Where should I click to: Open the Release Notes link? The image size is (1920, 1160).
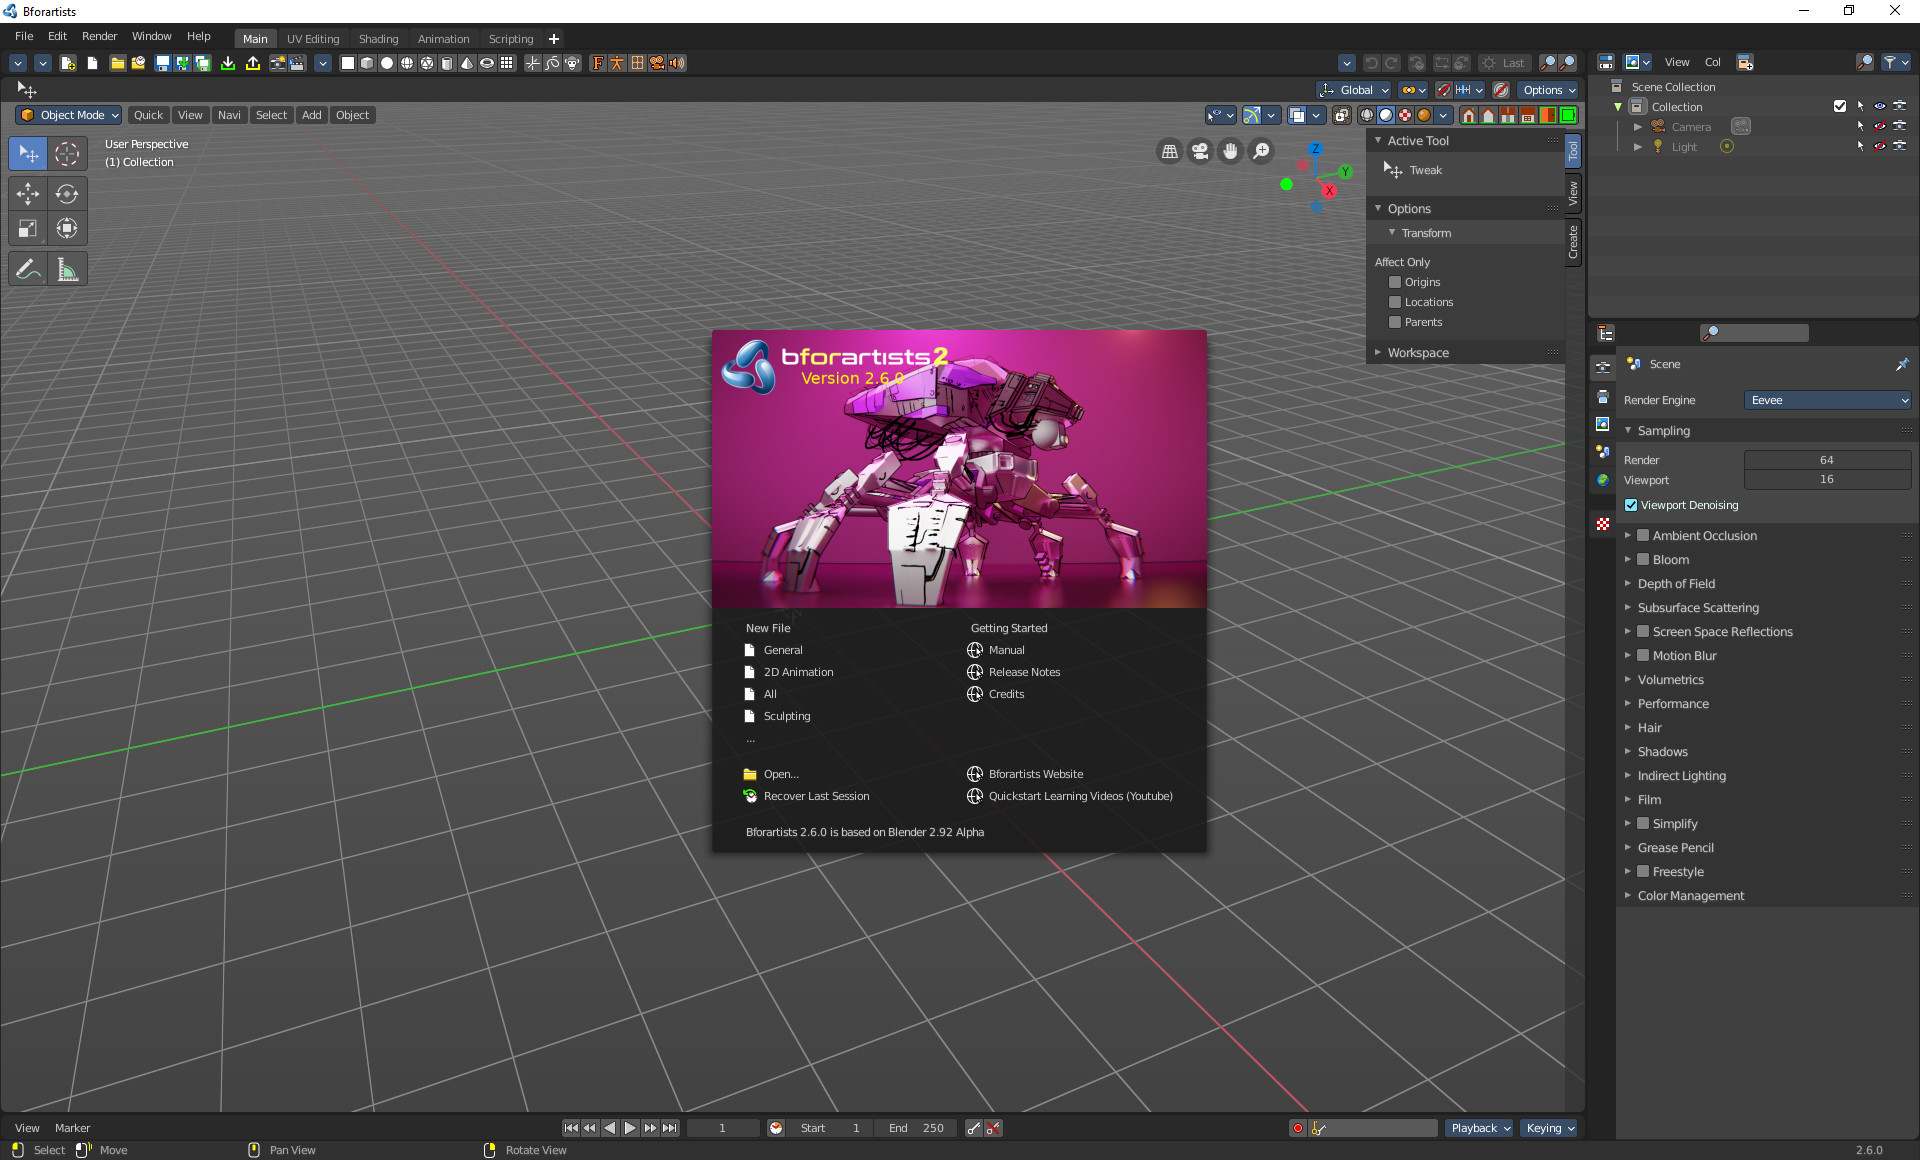click(1024, 672)
